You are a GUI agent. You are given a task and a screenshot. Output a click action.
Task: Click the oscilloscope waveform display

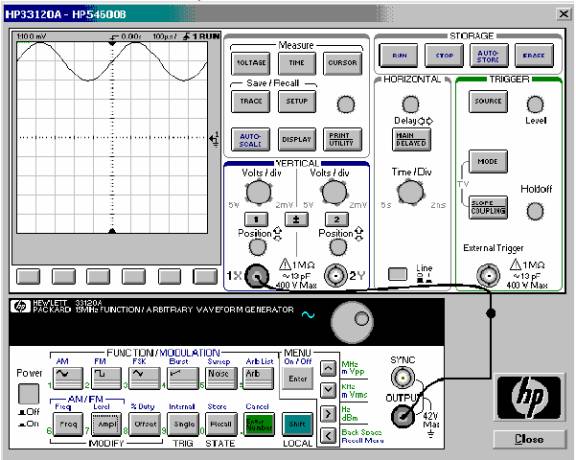click(x=112, y=138)
